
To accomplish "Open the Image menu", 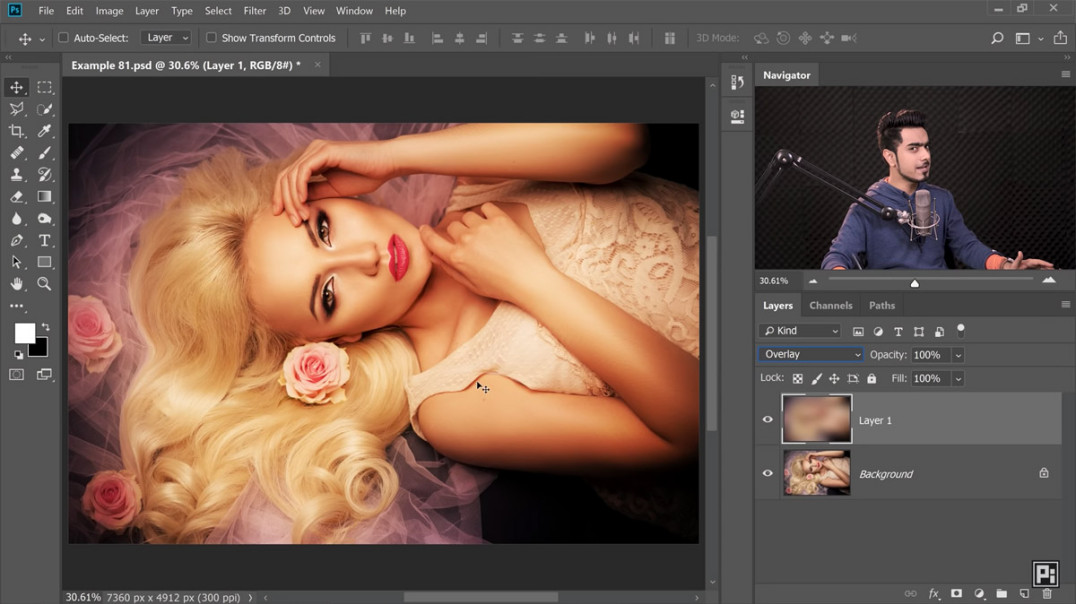I will [109, 11].
